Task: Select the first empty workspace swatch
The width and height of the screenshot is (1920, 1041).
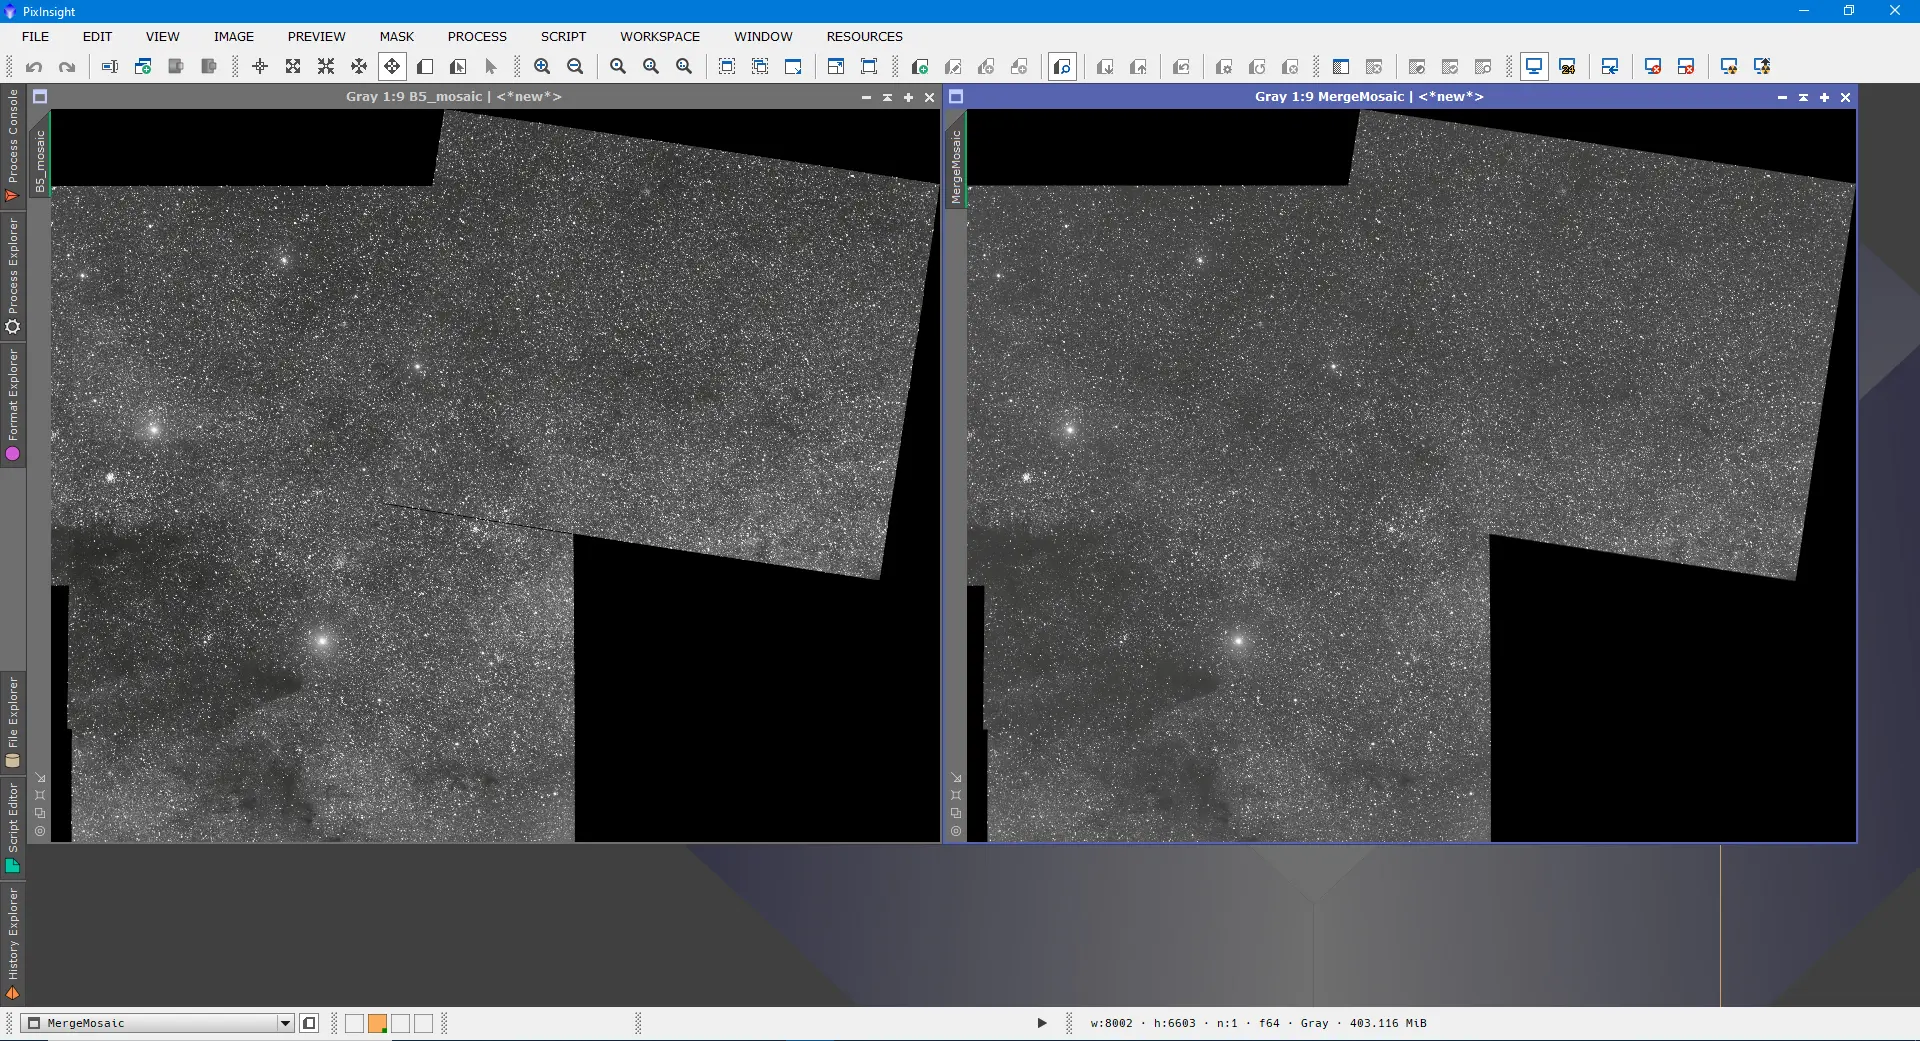Action: click(354, 1023)
